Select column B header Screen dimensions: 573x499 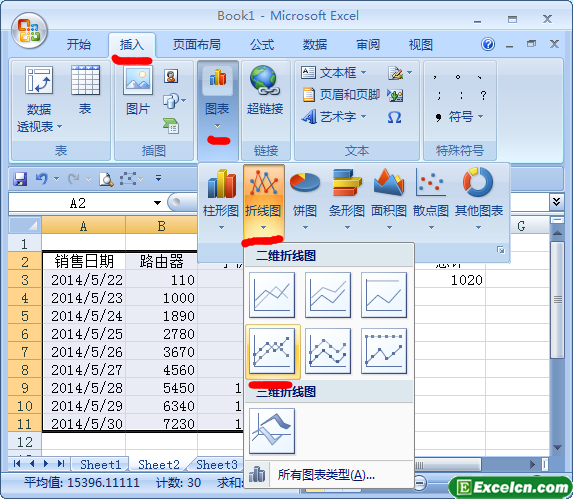click(161, 226)
